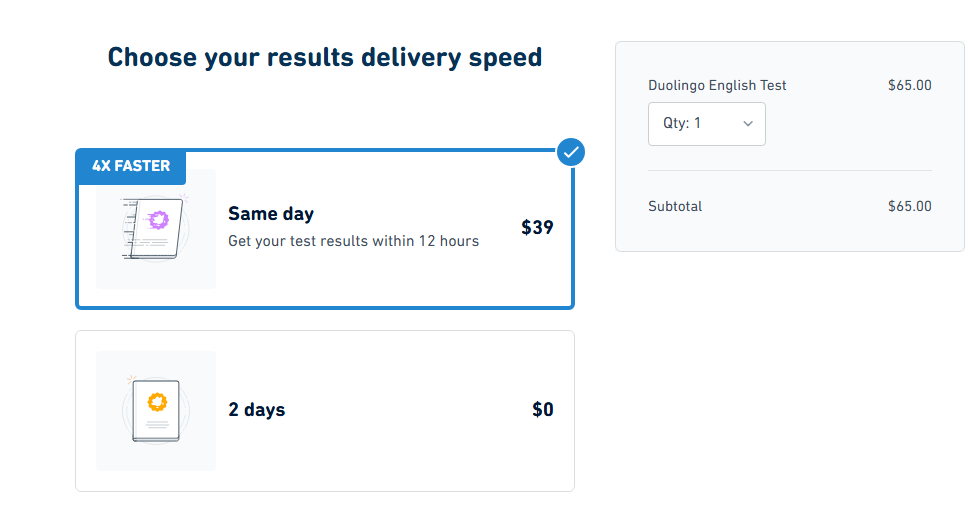The height and width of the screenshot is (509, 973).
Task: Choose the free $0 delivery price
Action: (x=542, y=410)
